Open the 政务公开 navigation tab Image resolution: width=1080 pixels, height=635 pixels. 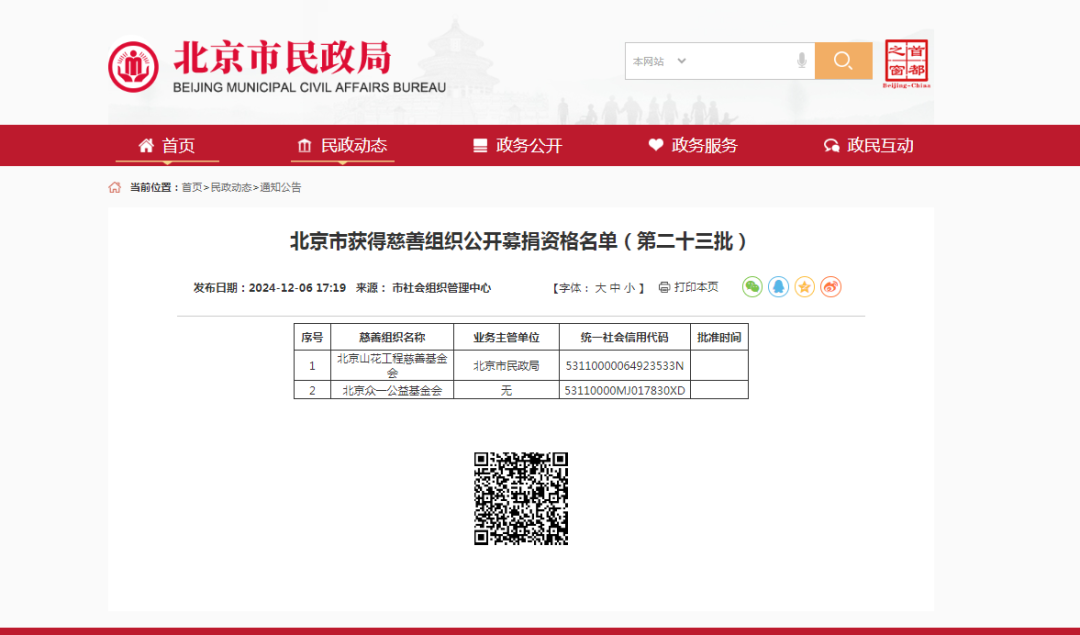click(x=518, y=145)
